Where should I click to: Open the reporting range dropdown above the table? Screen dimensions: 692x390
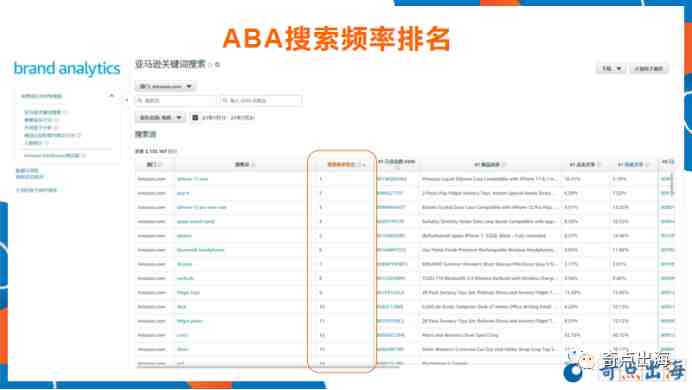[160, 118]
